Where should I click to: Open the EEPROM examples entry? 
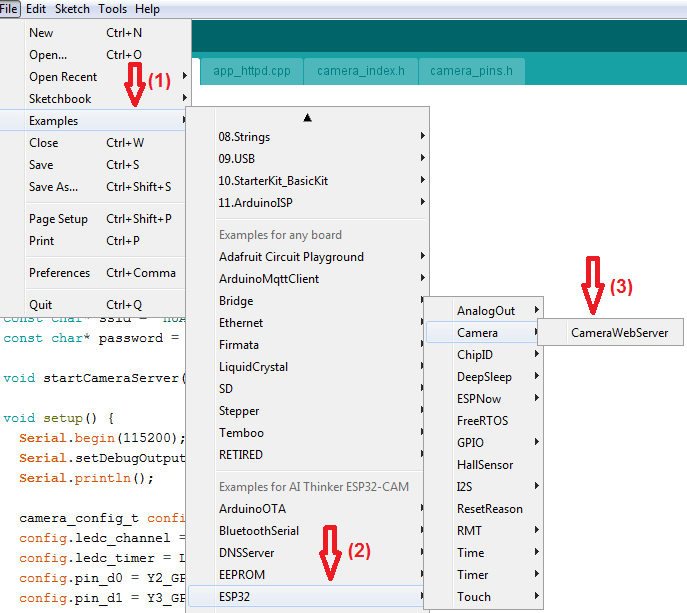[306, 574]
